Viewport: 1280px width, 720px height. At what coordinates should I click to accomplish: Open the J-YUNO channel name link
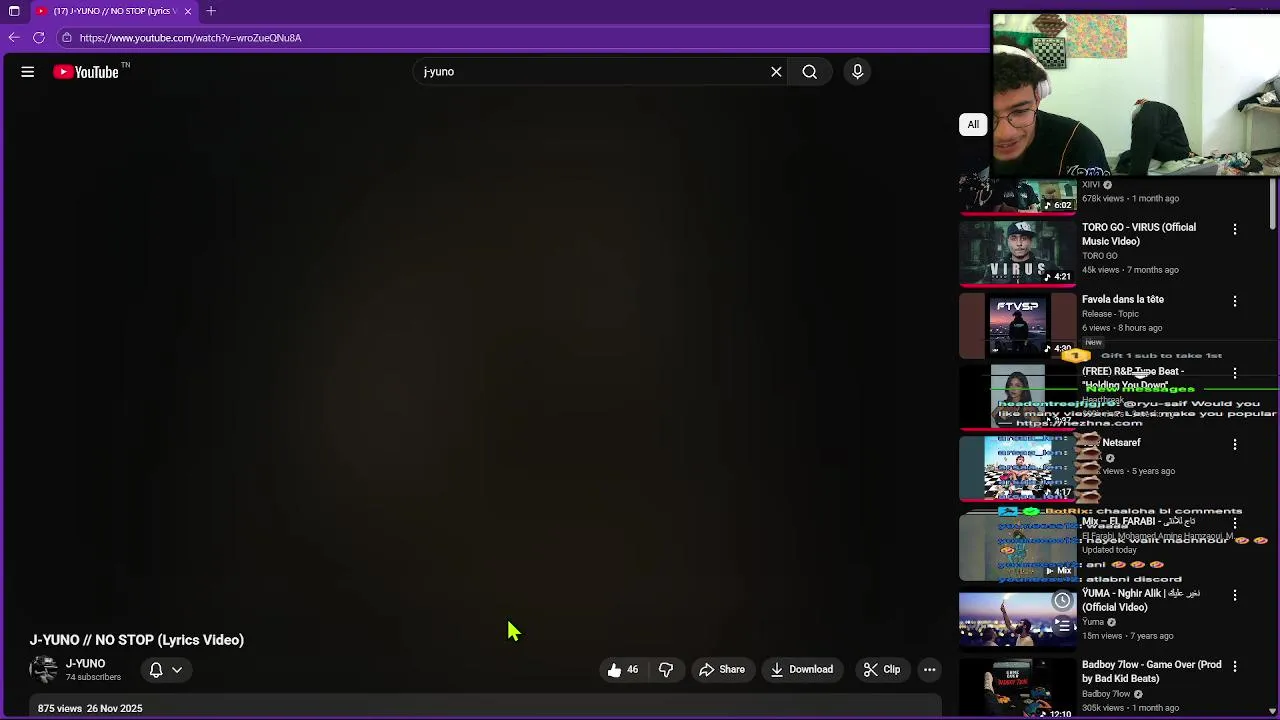[x=85, y=663]
